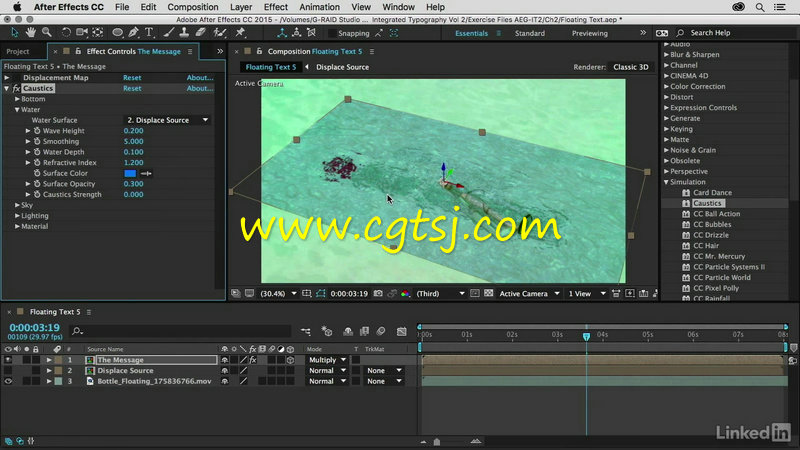Expand the Sky property group
800x450 pixels.
coord(17,205)
